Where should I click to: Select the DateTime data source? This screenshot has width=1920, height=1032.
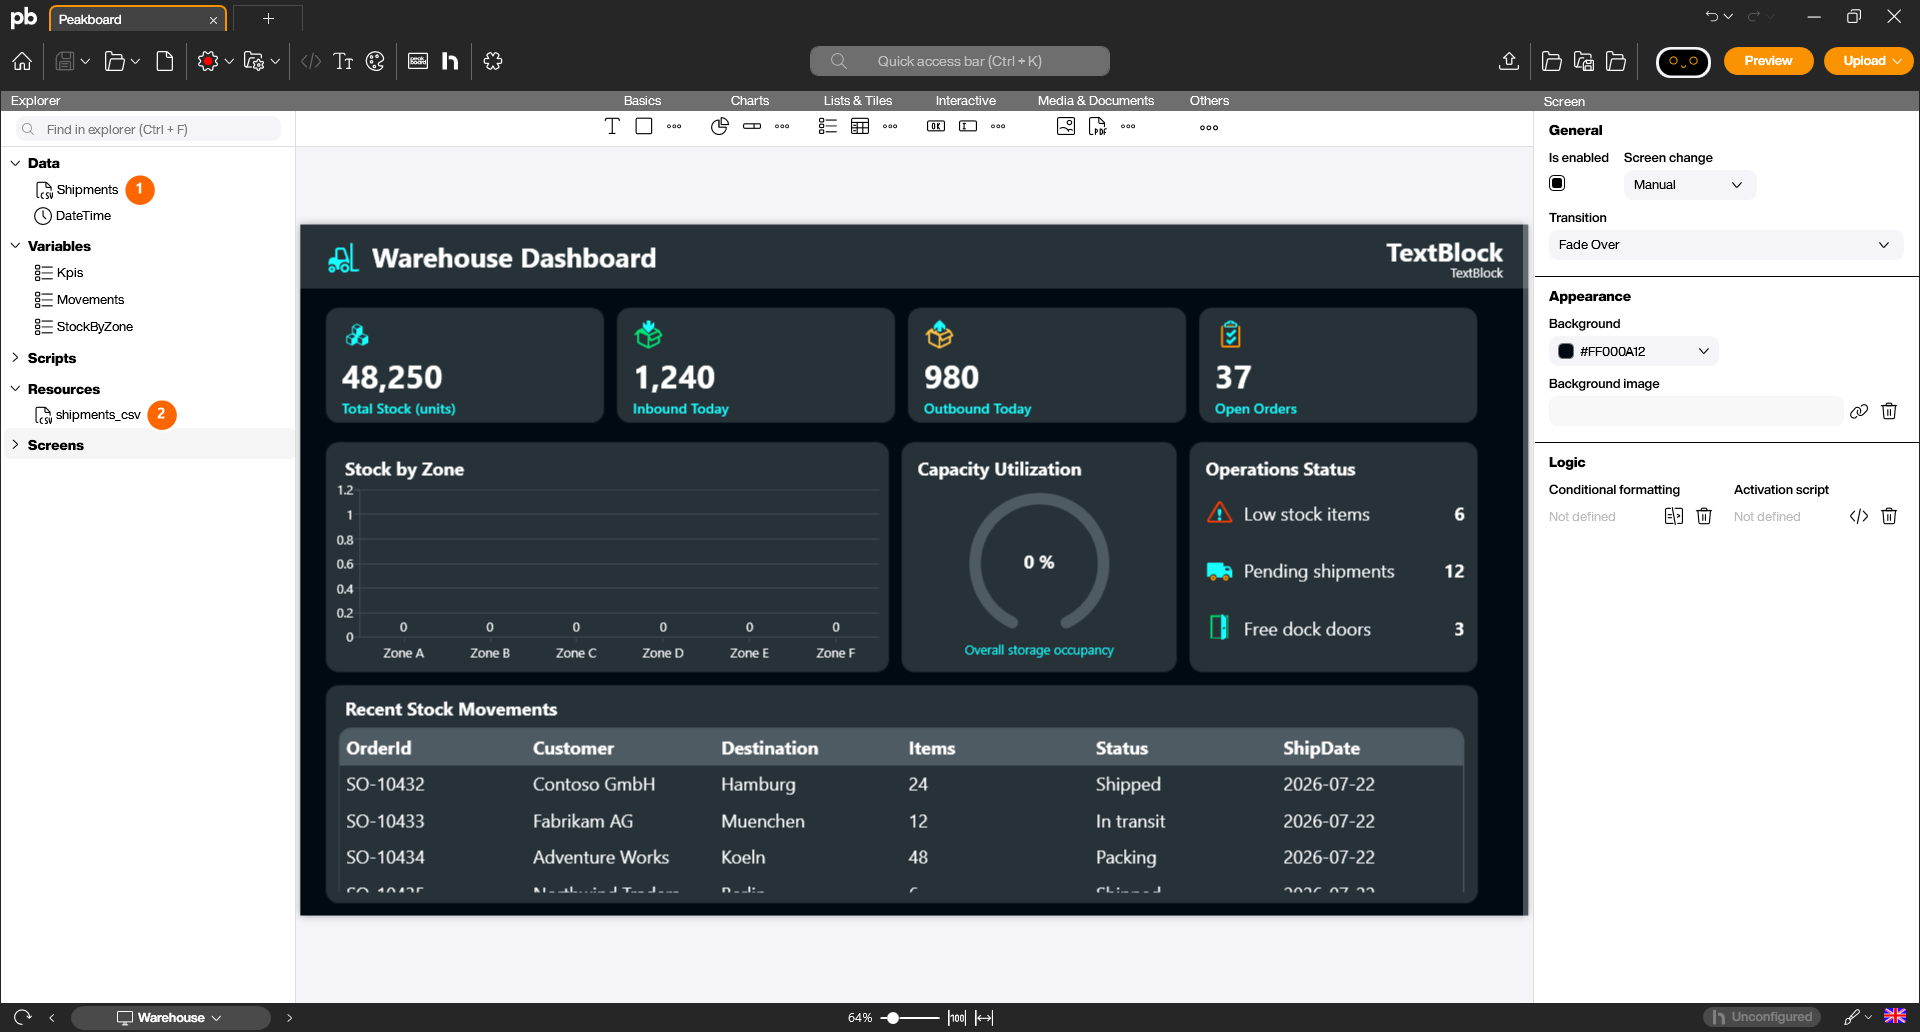[x=83, y=216]
